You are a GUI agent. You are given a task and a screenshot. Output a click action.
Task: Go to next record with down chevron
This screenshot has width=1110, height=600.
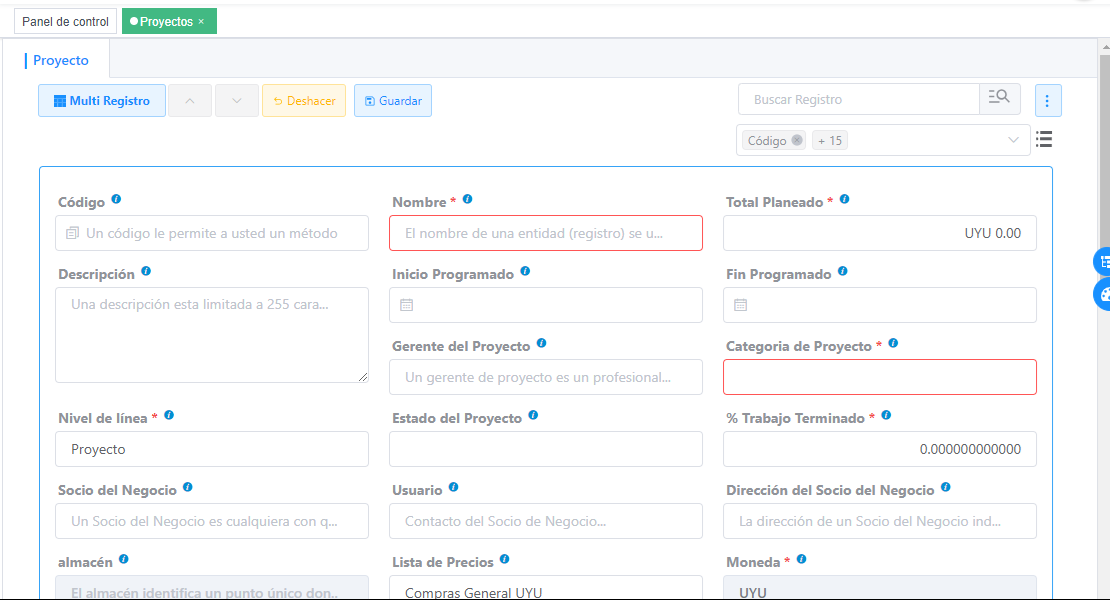[237, 101]
